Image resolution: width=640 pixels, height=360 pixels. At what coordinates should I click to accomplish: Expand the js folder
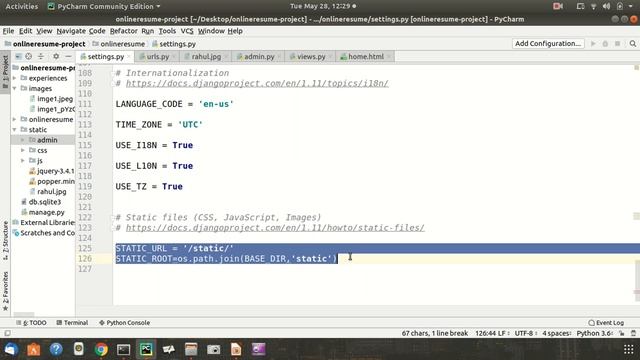tap(23, 160)
